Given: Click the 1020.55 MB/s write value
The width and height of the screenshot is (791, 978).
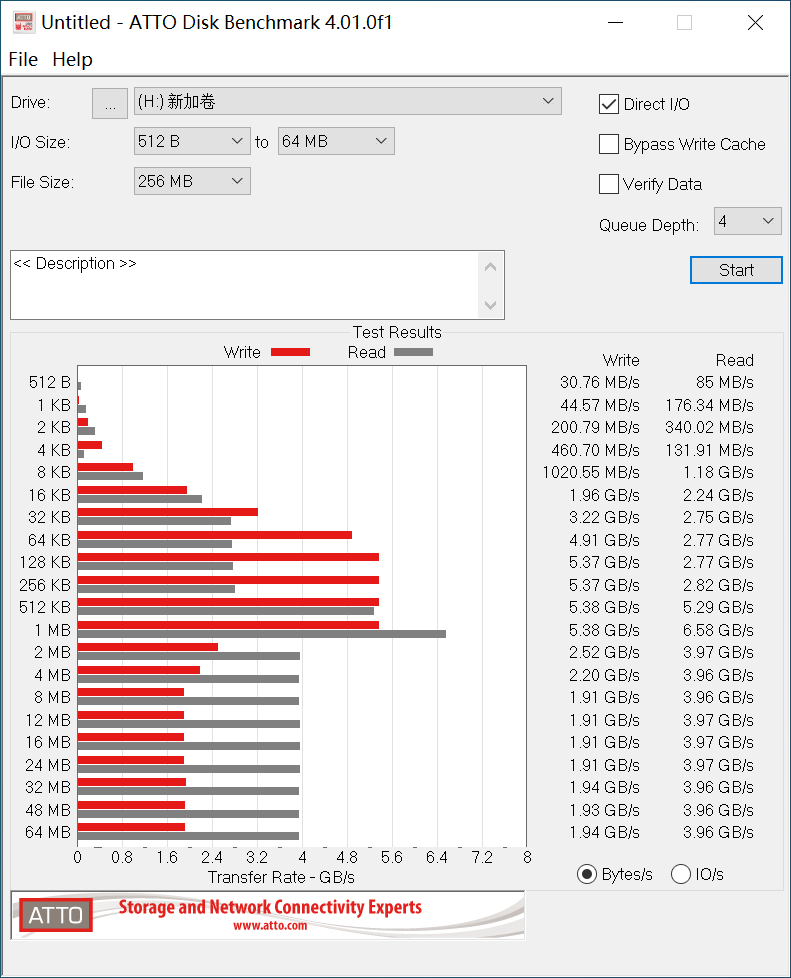Looking at the screenshot, I should [591, 472].
